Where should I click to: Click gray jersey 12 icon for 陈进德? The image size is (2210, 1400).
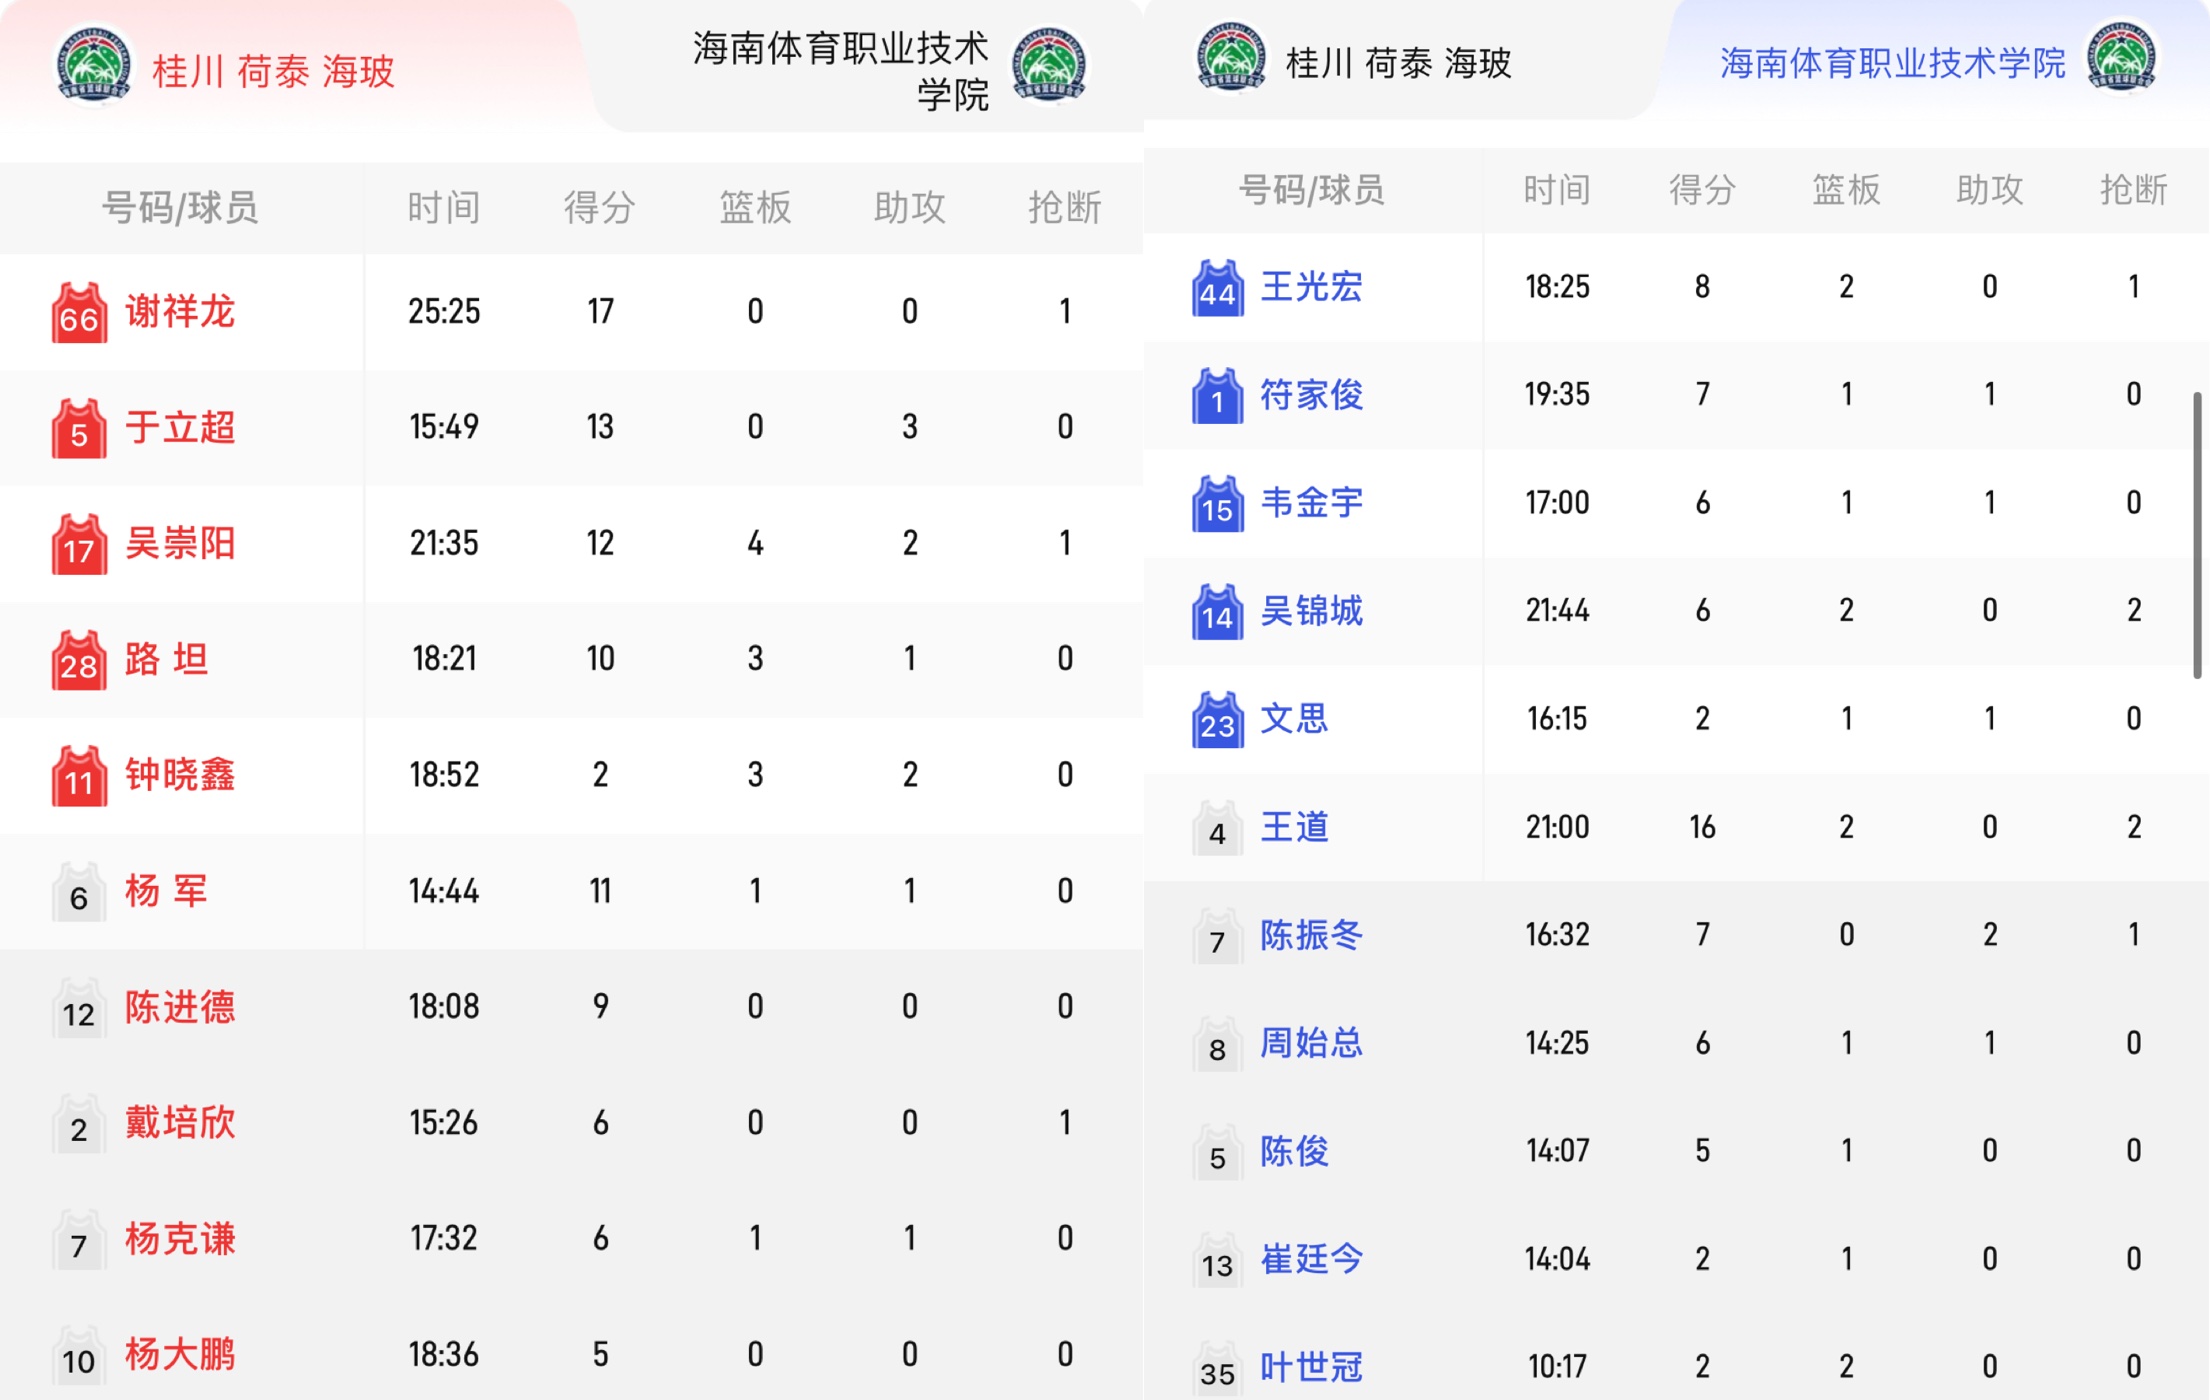[79, 1009]
